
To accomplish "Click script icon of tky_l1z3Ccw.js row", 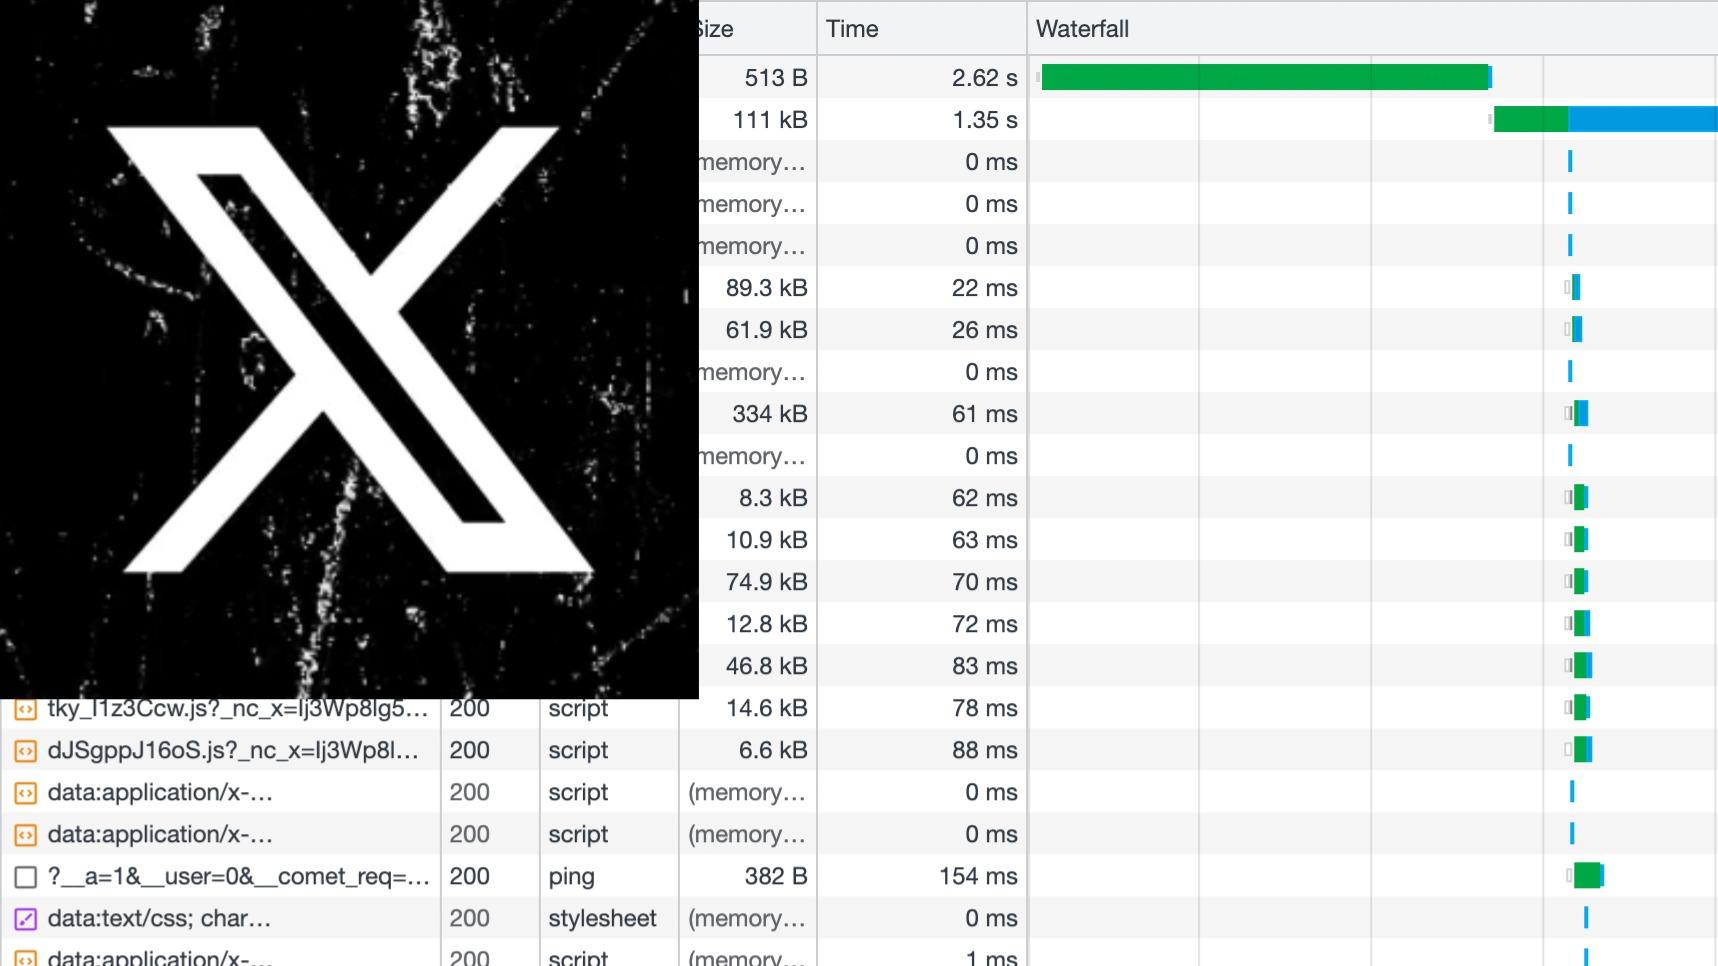I will tap(25, 709).
